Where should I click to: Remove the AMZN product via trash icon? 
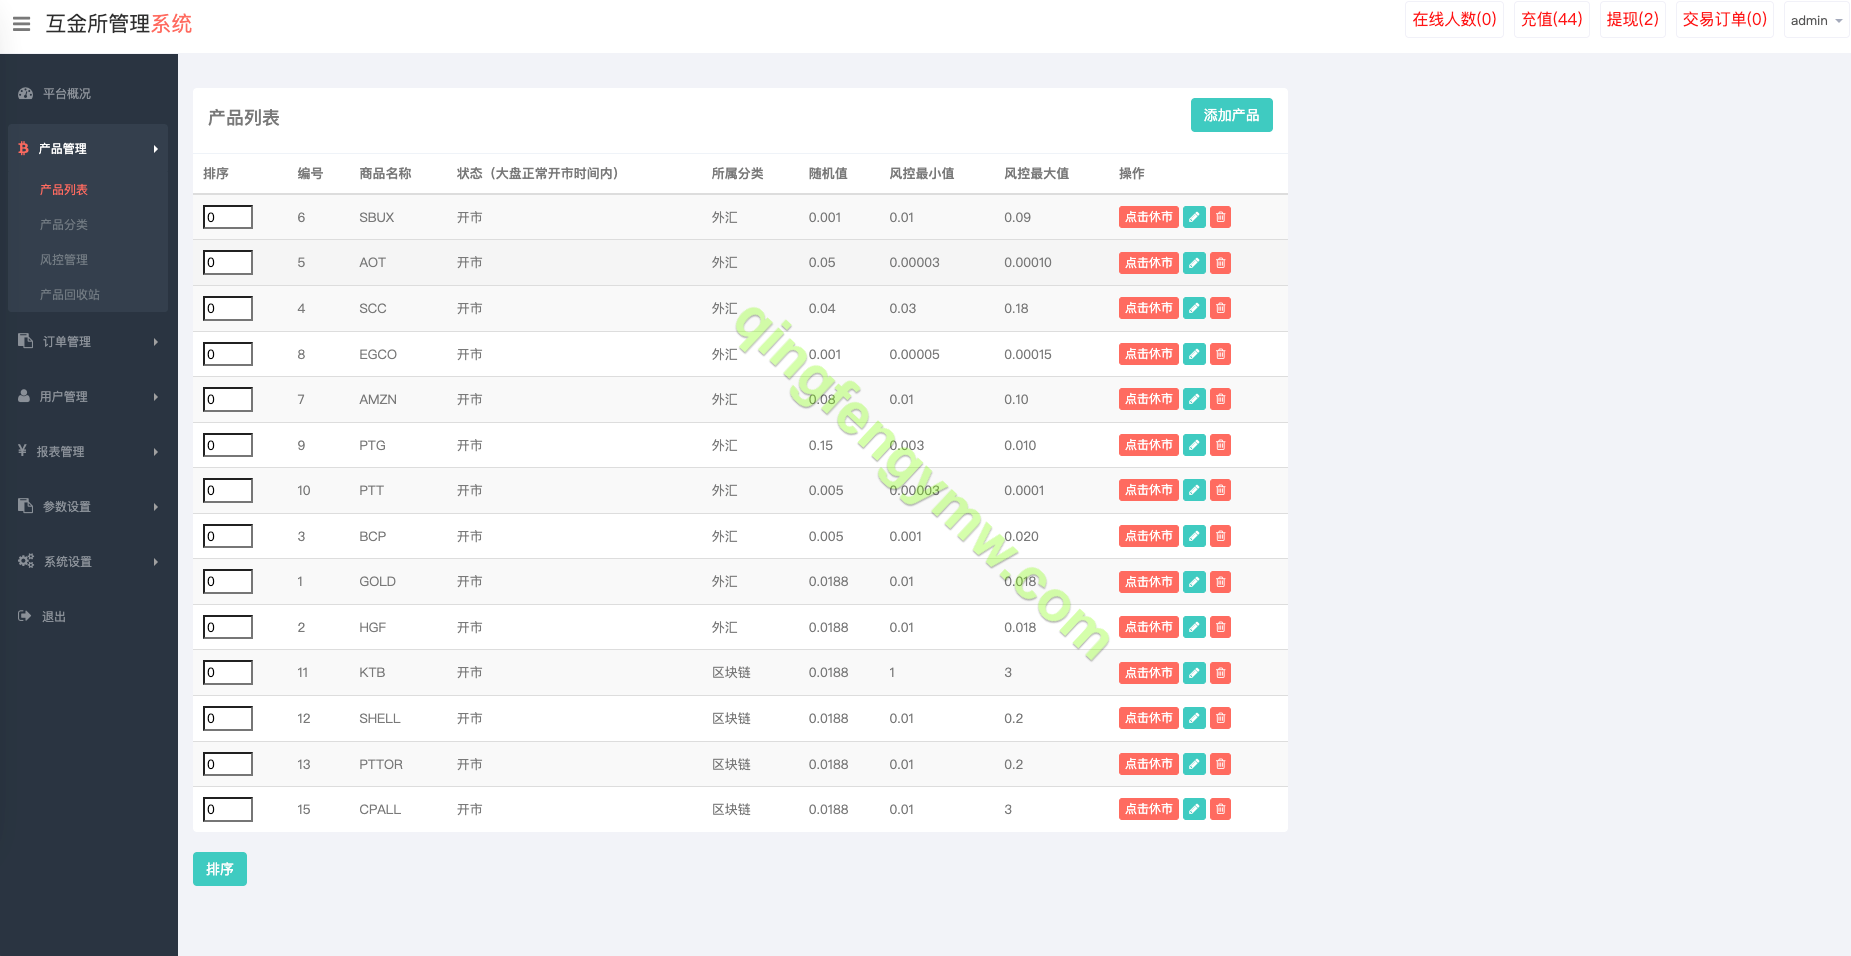tap(1220, 399)
